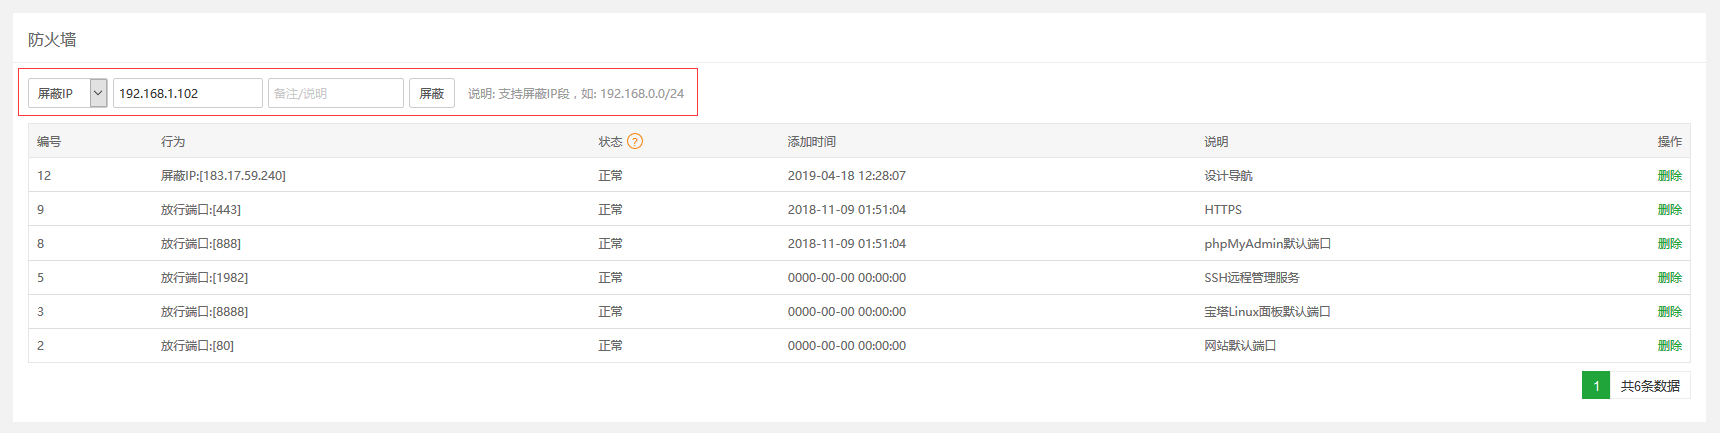Delete the 屏蔽IP 183.17.59.240 rule

point(1669,176)
